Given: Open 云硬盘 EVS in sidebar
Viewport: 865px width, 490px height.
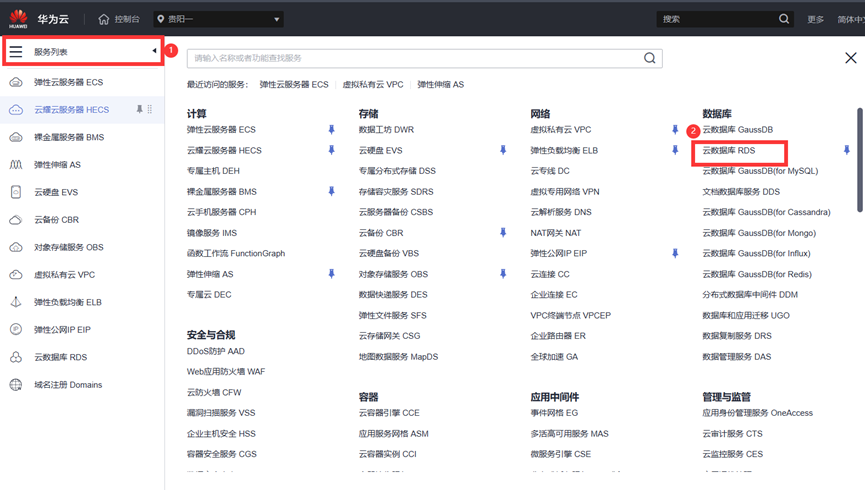Looking at the screenshot, I should (x=56, y=193).
